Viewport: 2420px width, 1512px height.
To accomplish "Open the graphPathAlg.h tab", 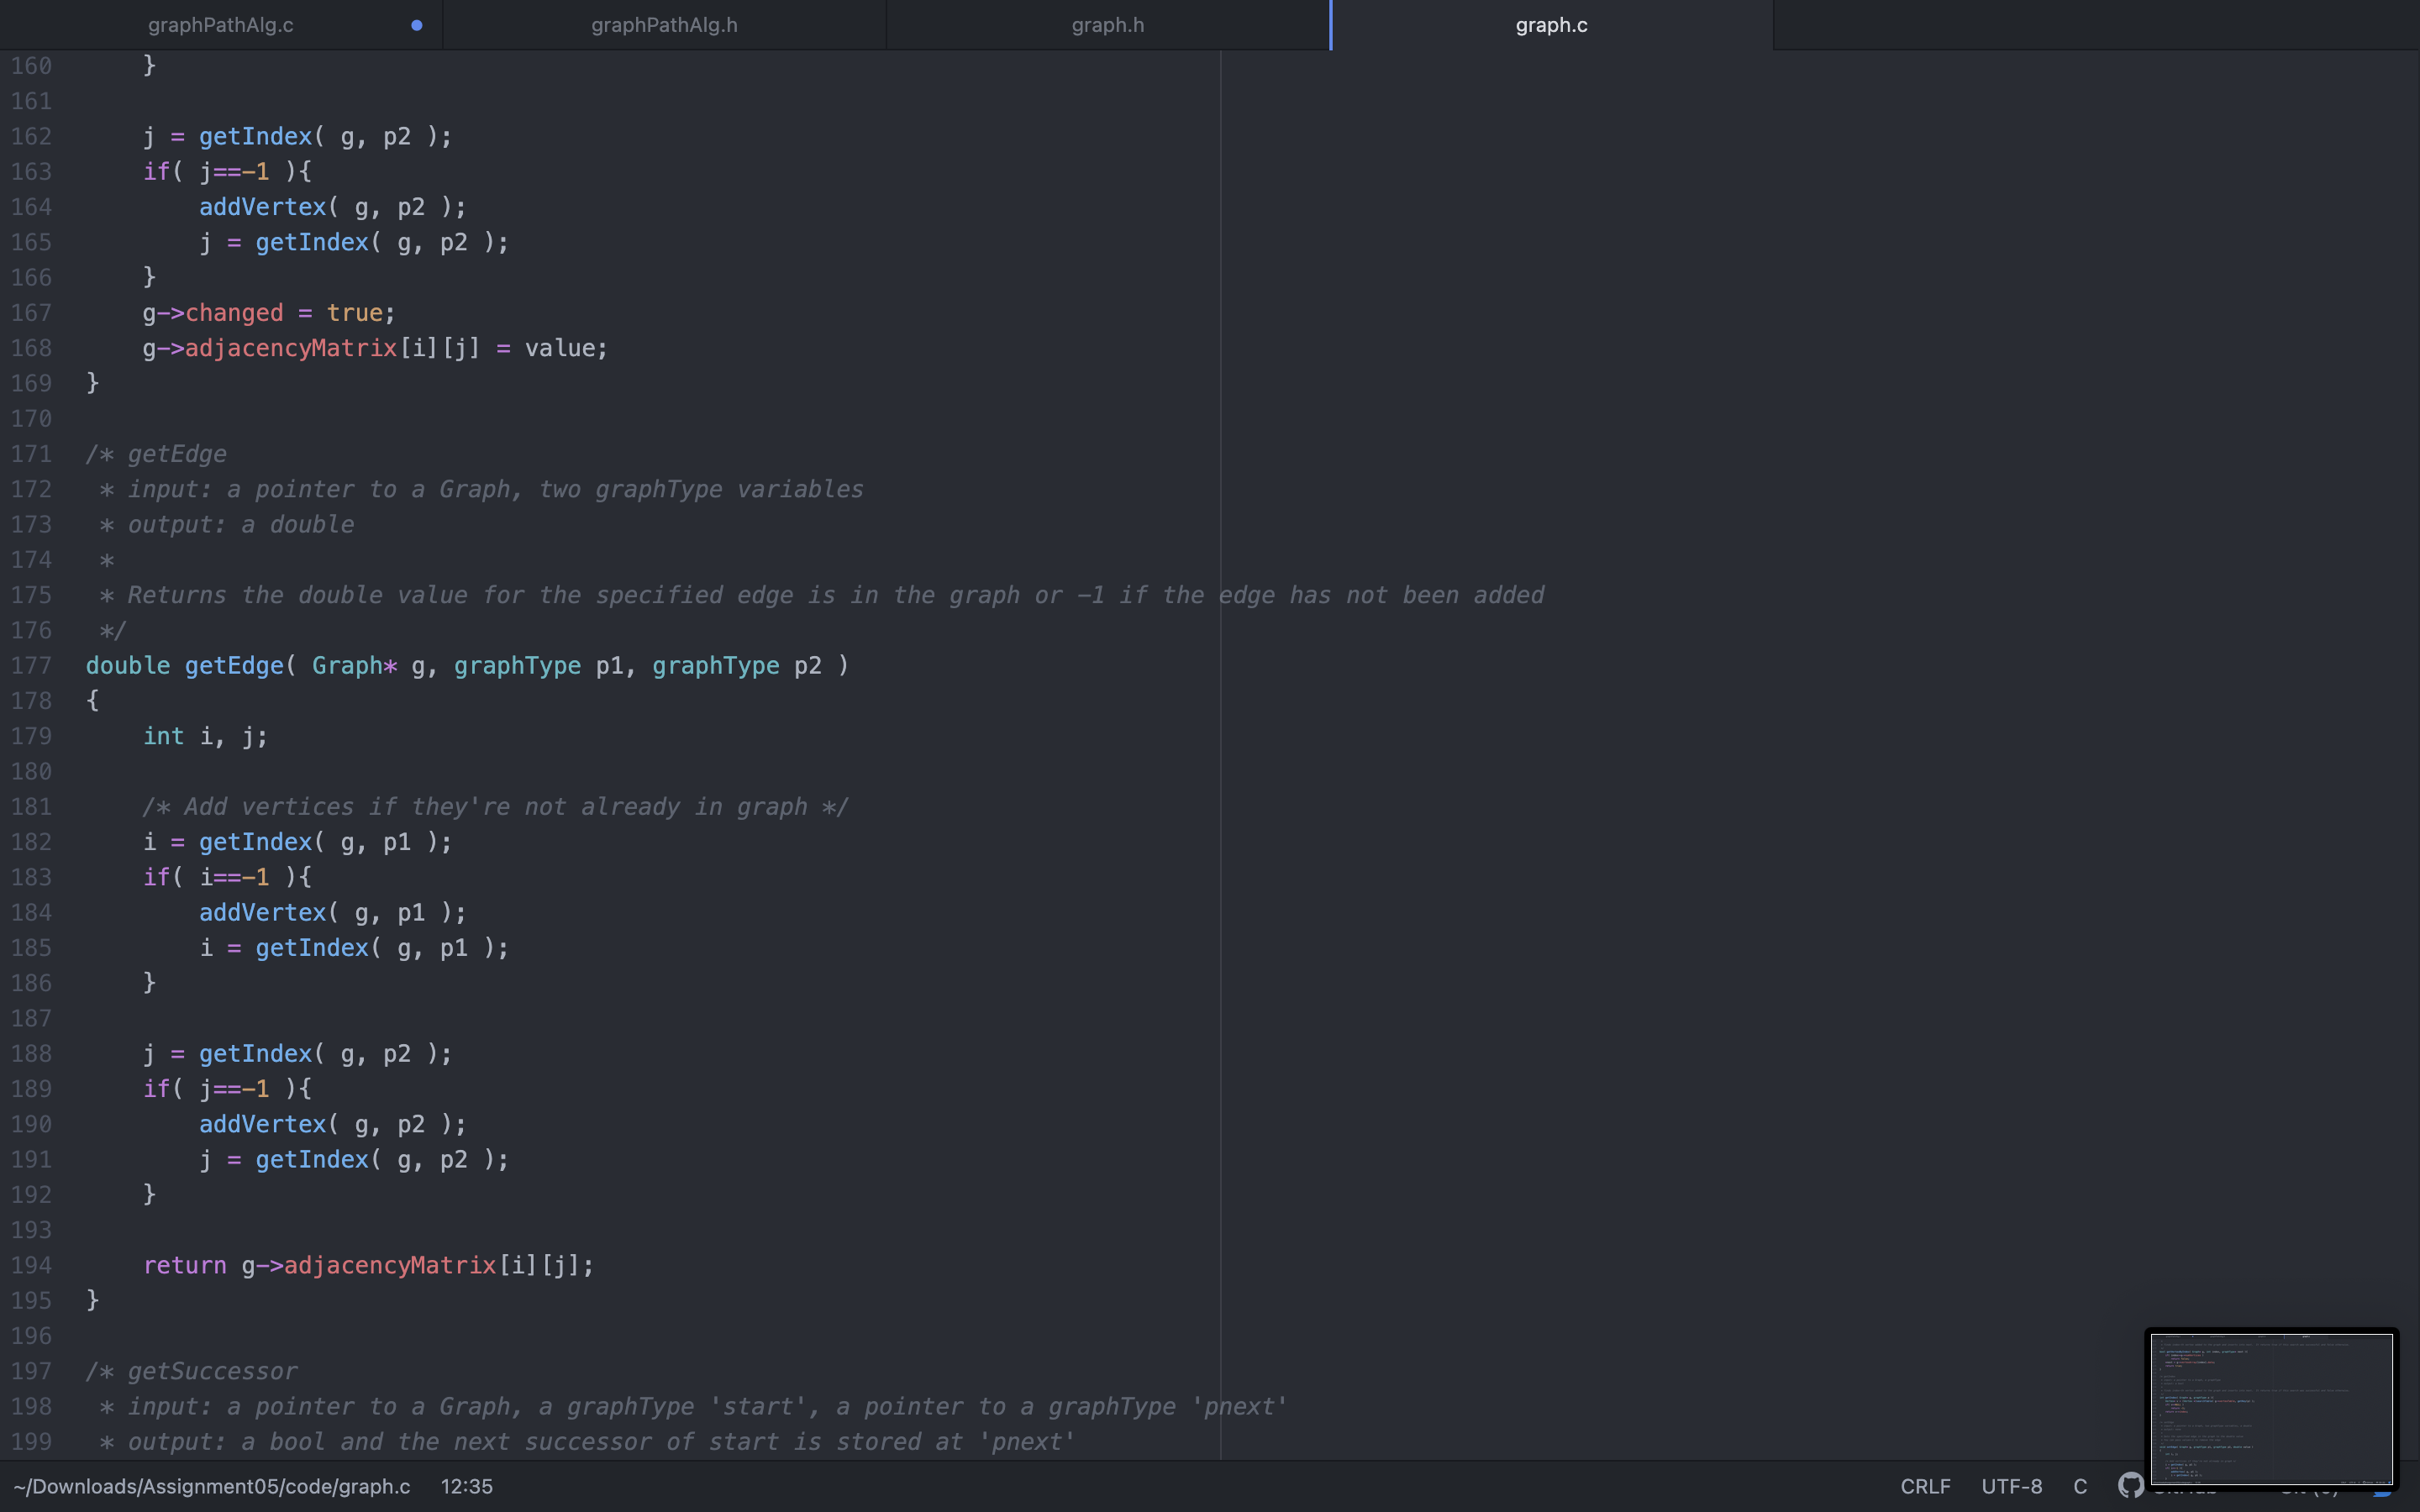I will pyautogui.click(x=664, y=25).
